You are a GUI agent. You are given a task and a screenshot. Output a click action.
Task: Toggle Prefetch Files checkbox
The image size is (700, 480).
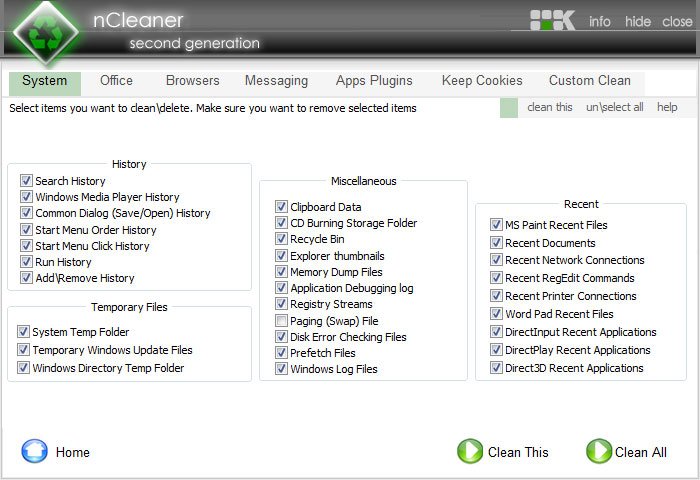click(x=281, y=352)
